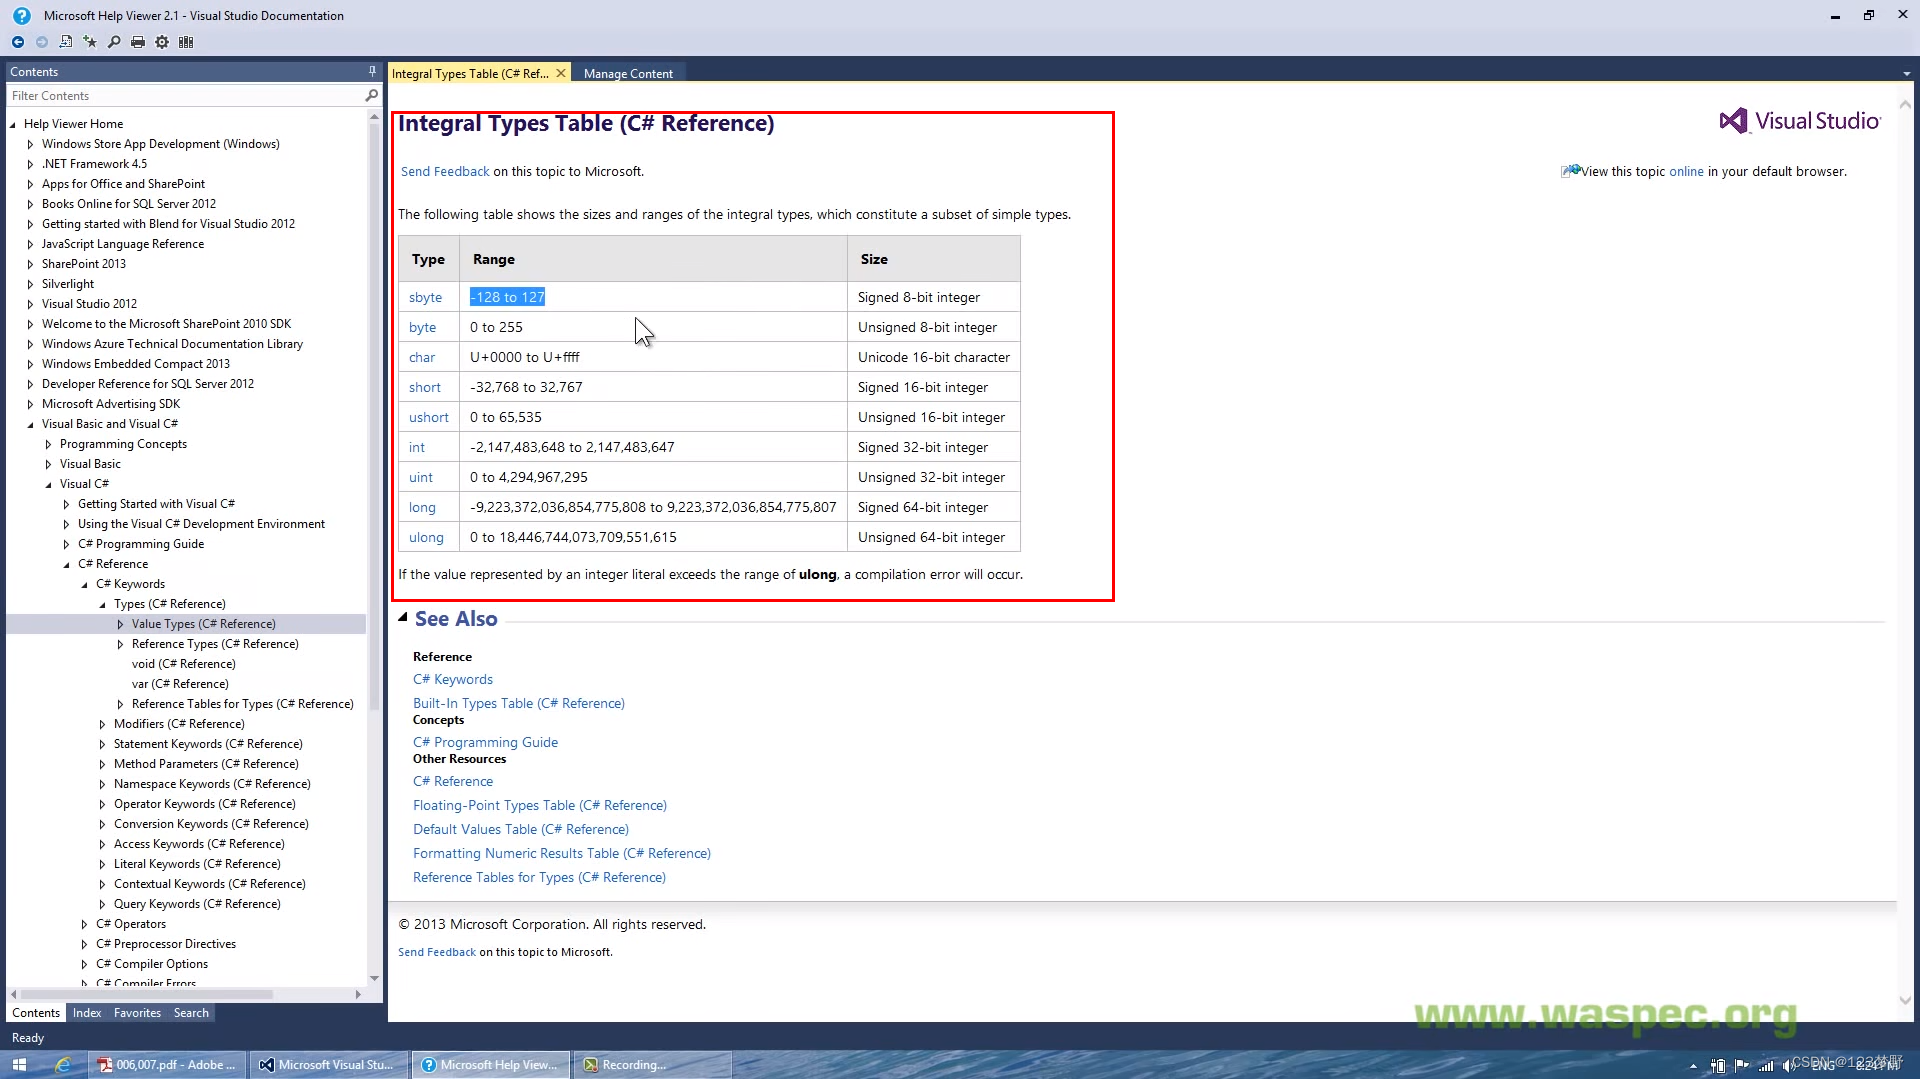1920x1079 pixels.
Task: Click inside Filter Contents input field
Action: click(185, 96)
